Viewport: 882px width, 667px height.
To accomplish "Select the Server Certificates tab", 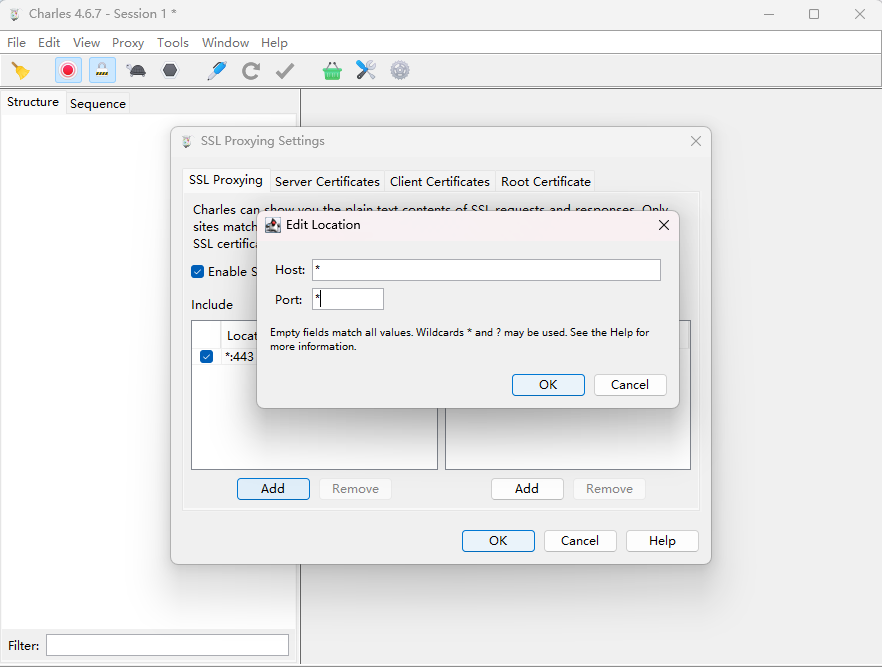I will [x=327, y=182].
